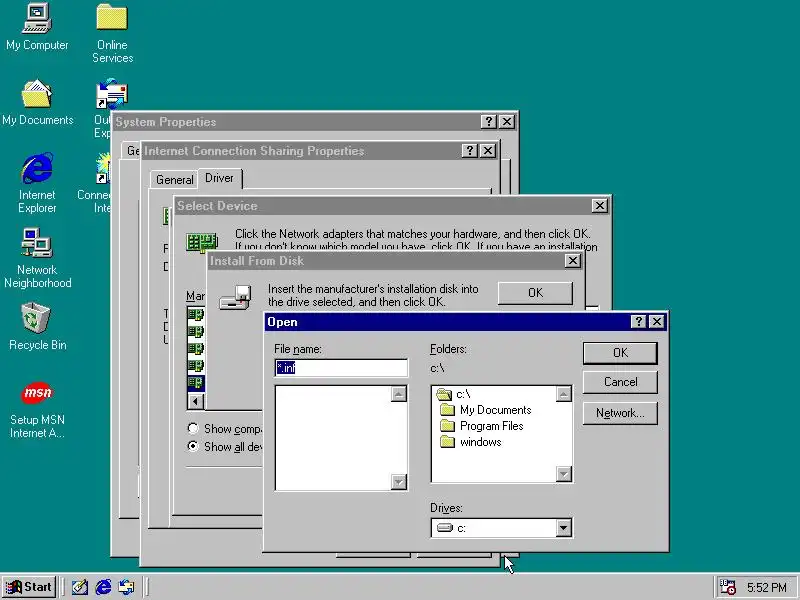
Task: Select the Program Files folder name
Action: [x=491, y=426]
